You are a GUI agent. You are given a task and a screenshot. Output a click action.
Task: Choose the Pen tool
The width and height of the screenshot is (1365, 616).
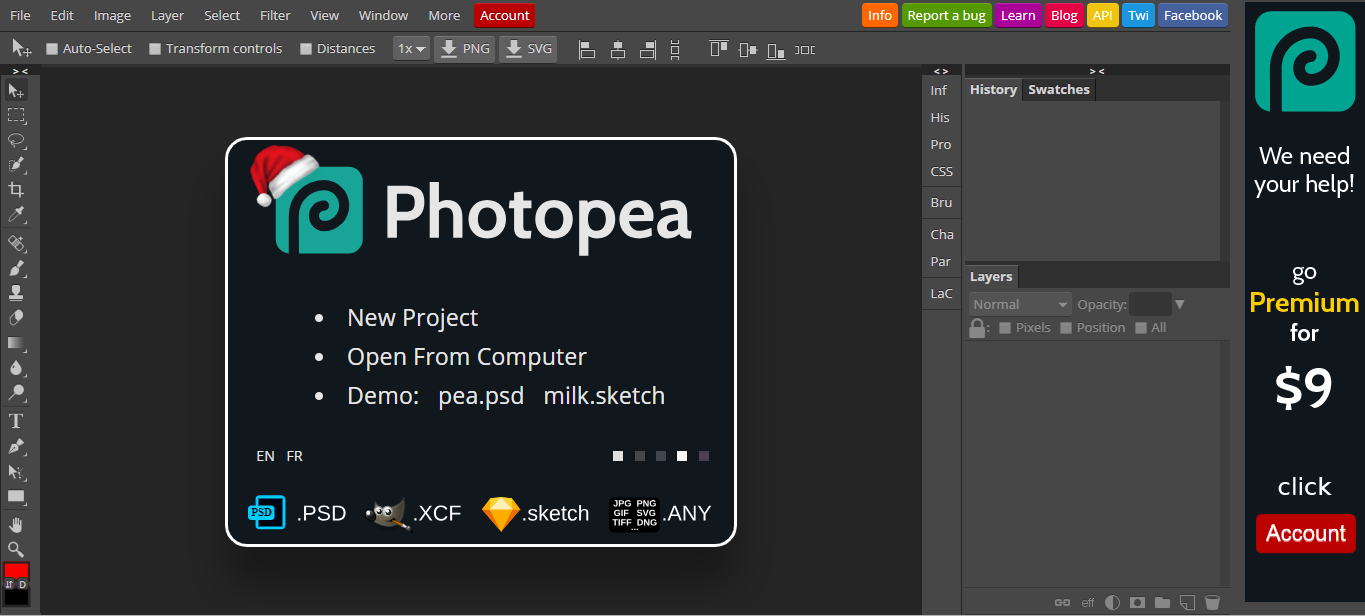coord(16,446)
